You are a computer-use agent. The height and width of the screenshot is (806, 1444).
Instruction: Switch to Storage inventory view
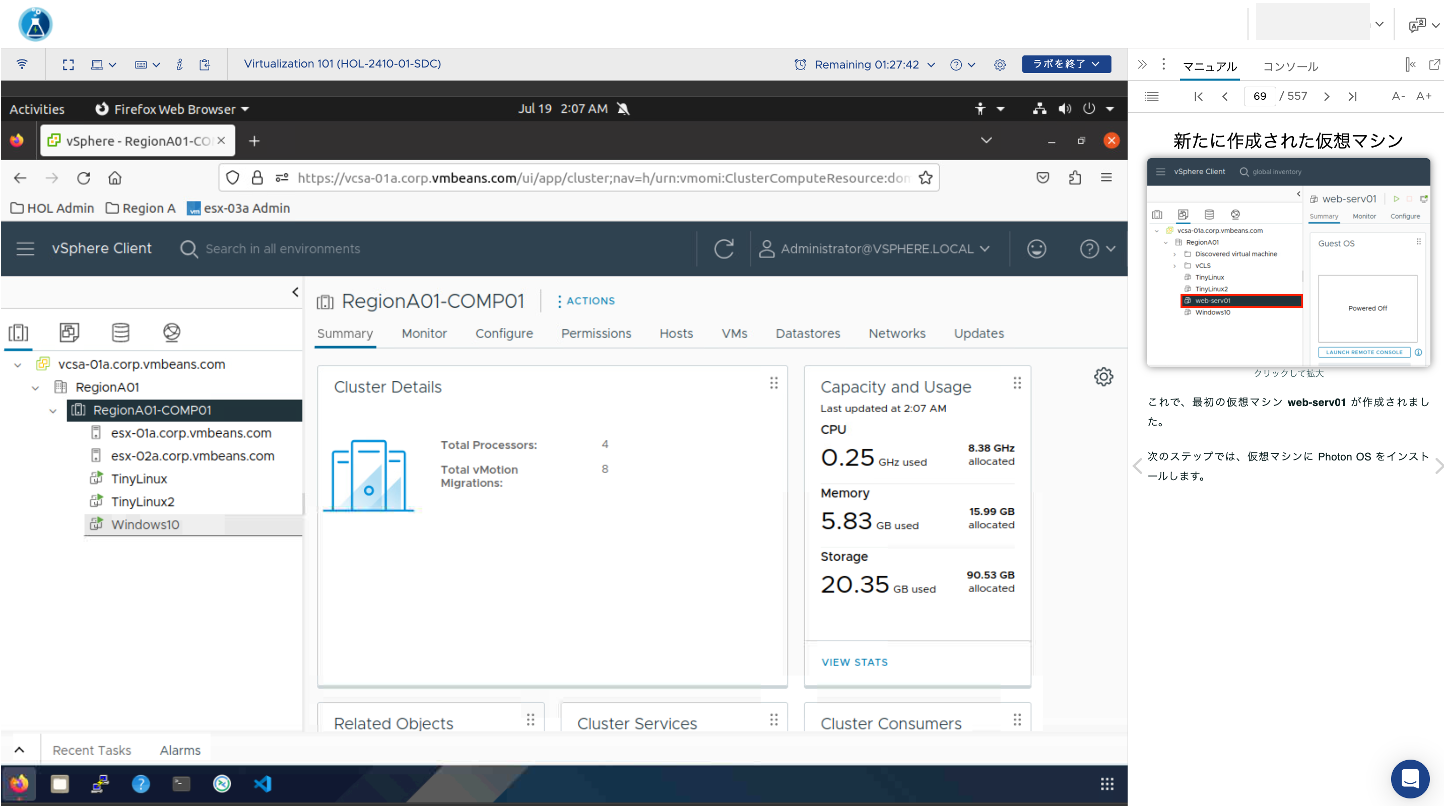point(120,332)
